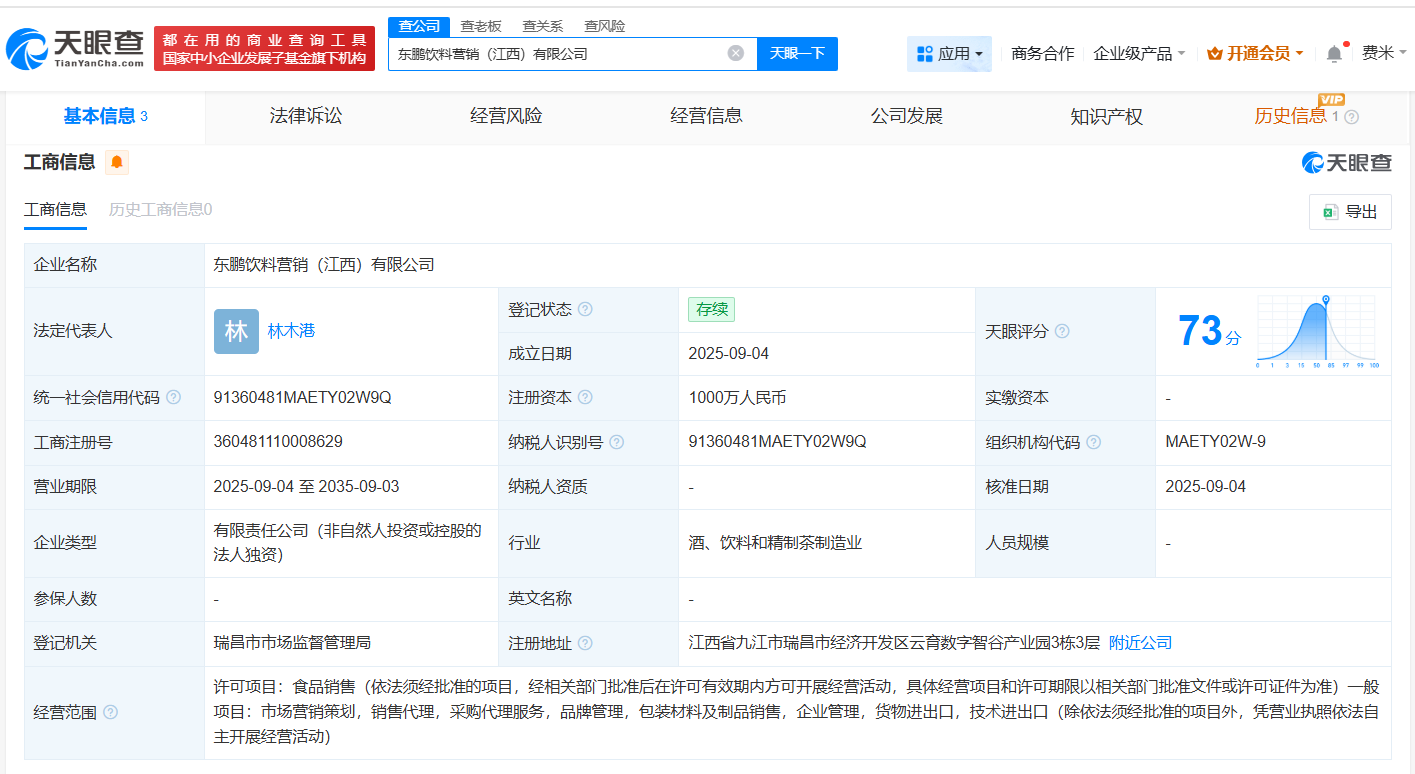Switch to the 法律诉讼 tab

(305, 116)
